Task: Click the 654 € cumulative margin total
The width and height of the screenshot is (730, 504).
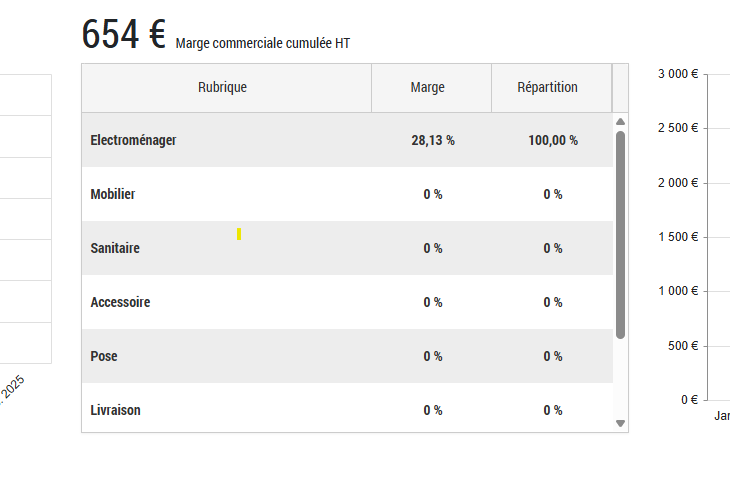Action: point(124,36)
